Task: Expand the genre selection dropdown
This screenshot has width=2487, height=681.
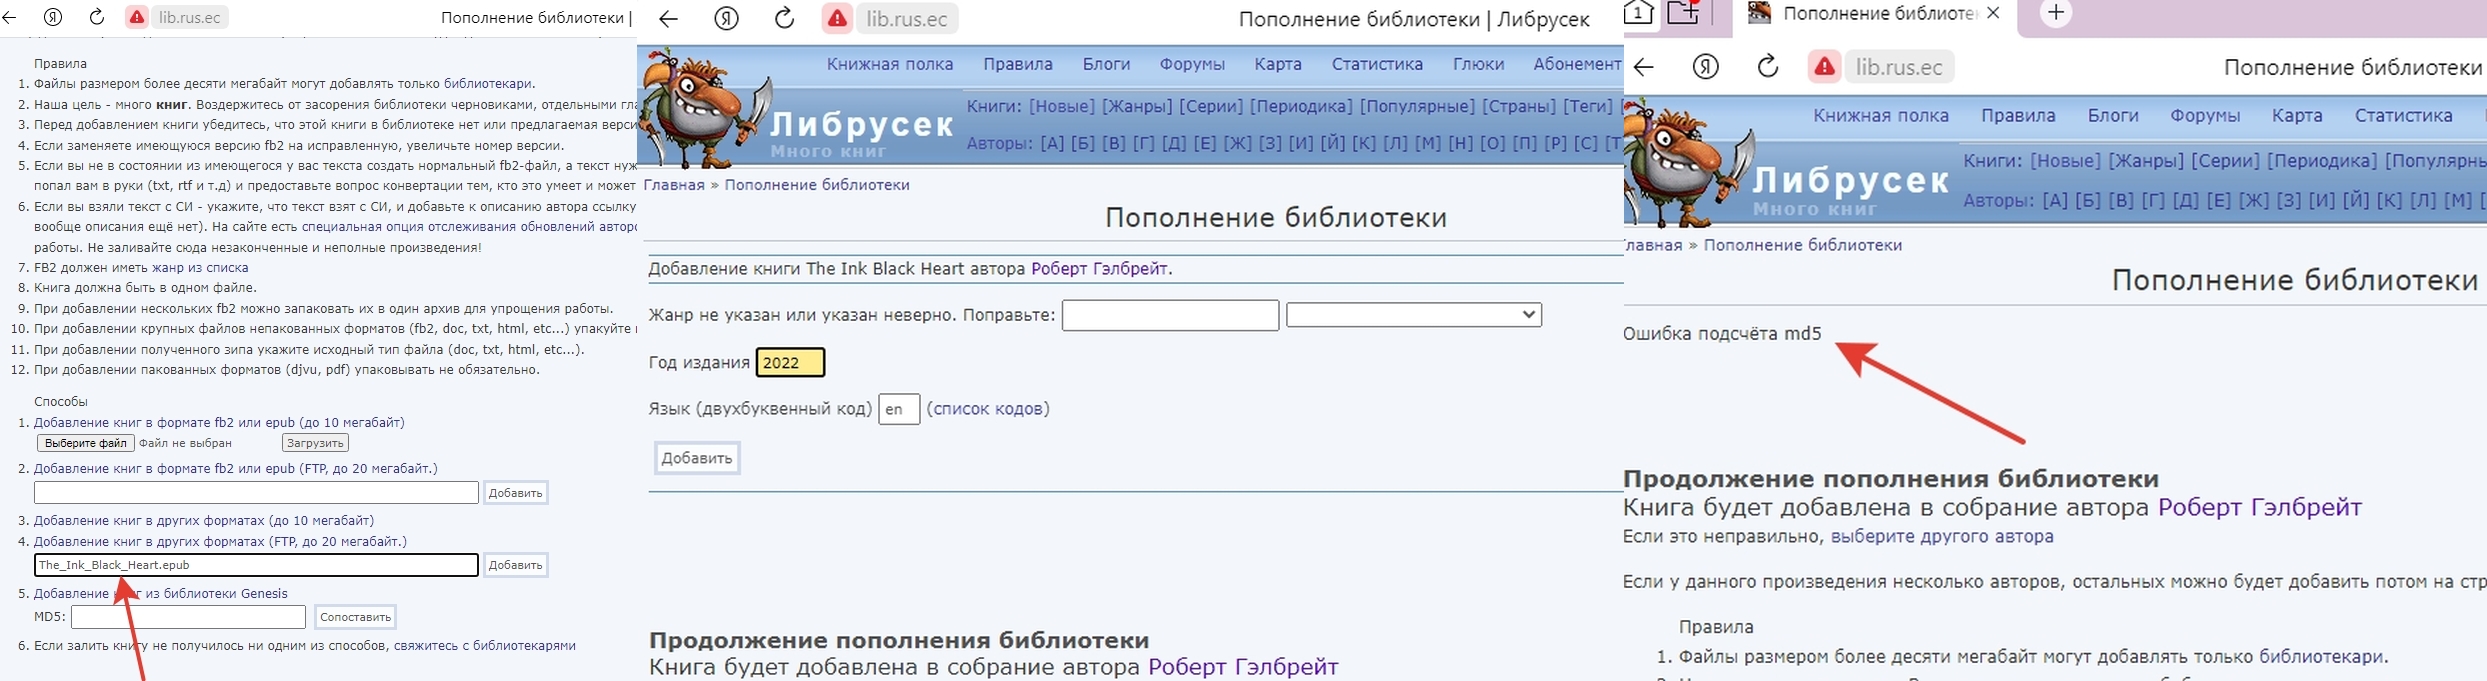Action: point(1413,315)
